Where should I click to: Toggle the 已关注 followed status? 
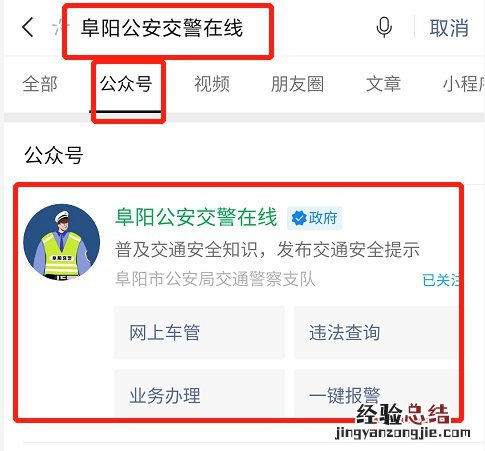[441, 280]
